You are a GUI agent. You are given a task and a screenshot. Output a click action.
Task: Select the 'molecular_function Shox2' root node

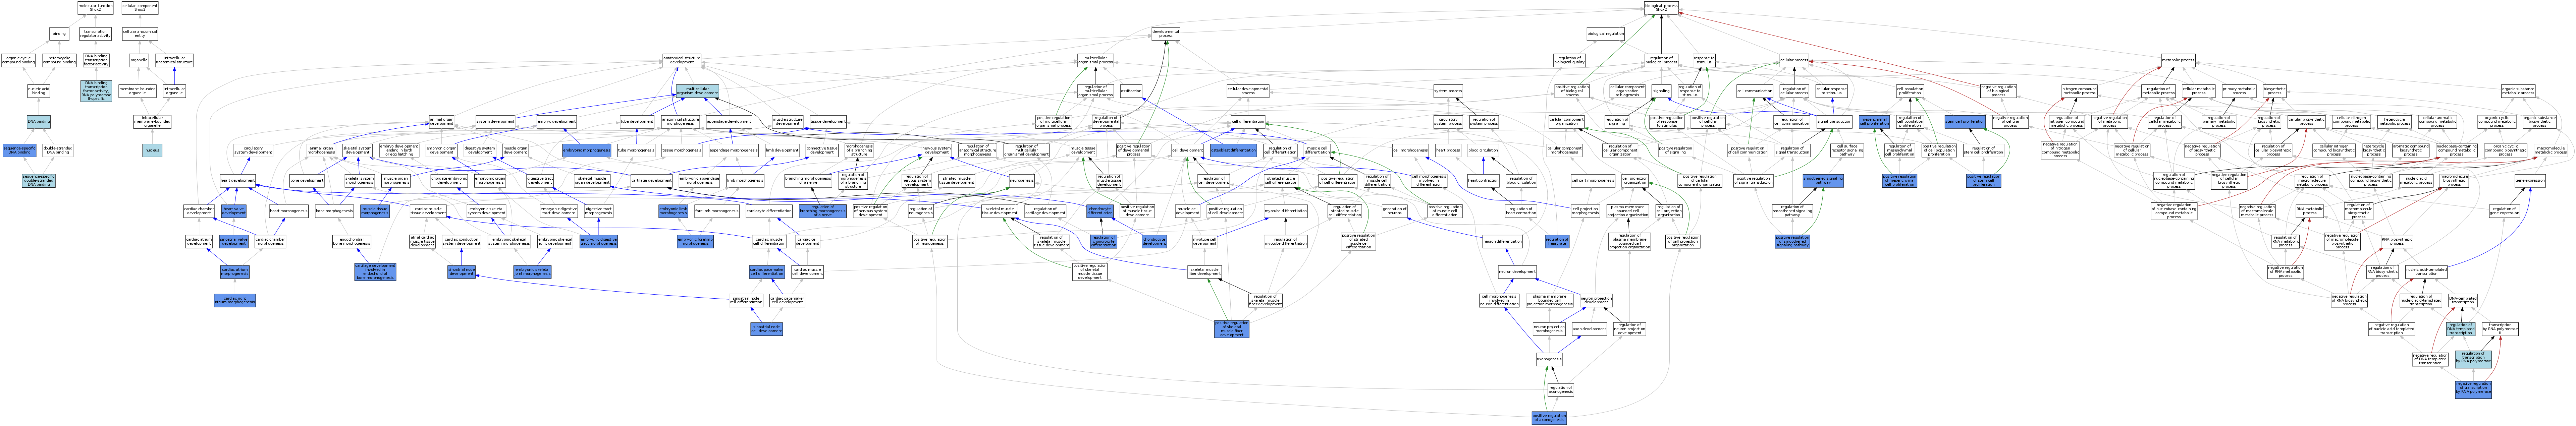[x=95, y=8]
